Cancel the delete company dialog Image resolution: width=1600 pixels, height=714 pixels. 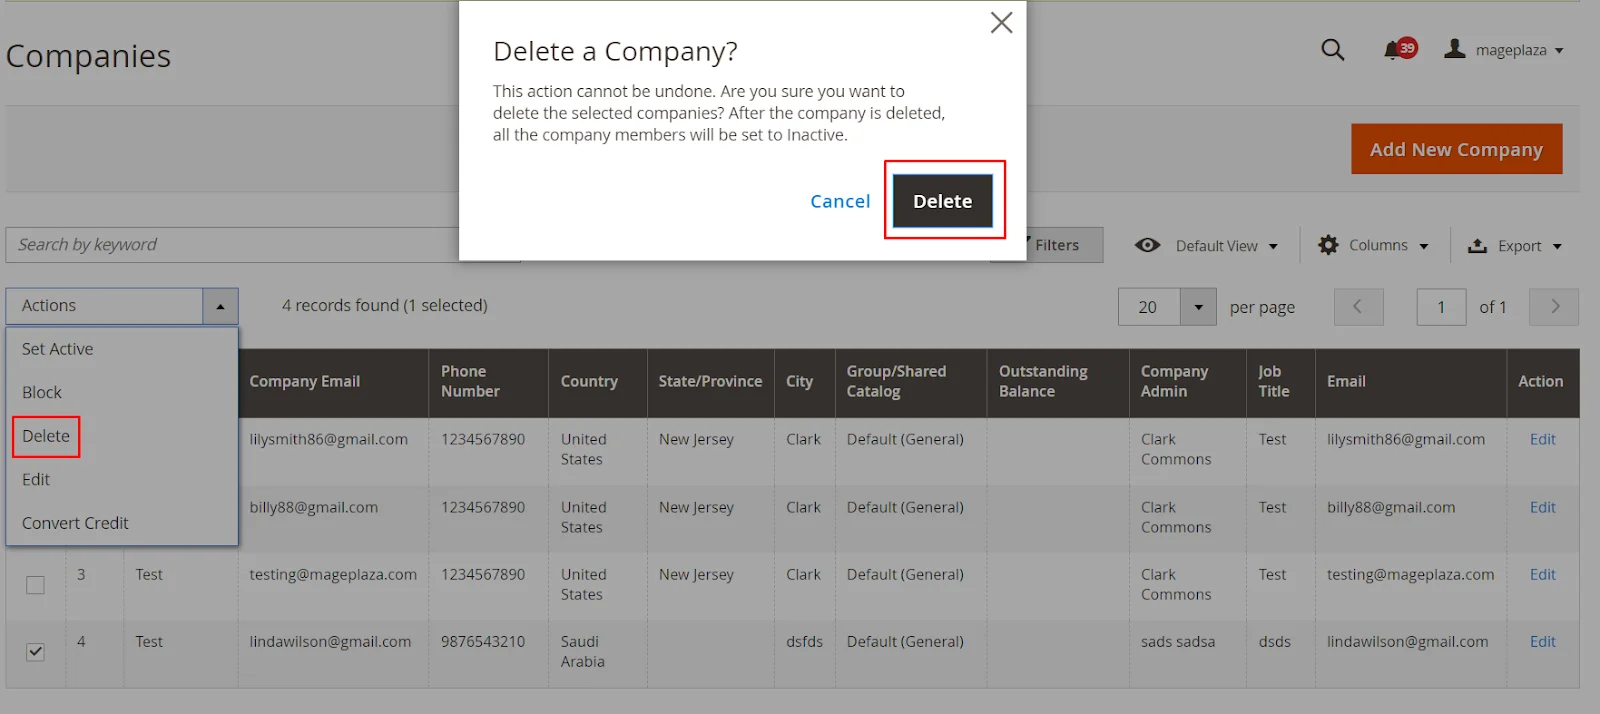(840, 201)
